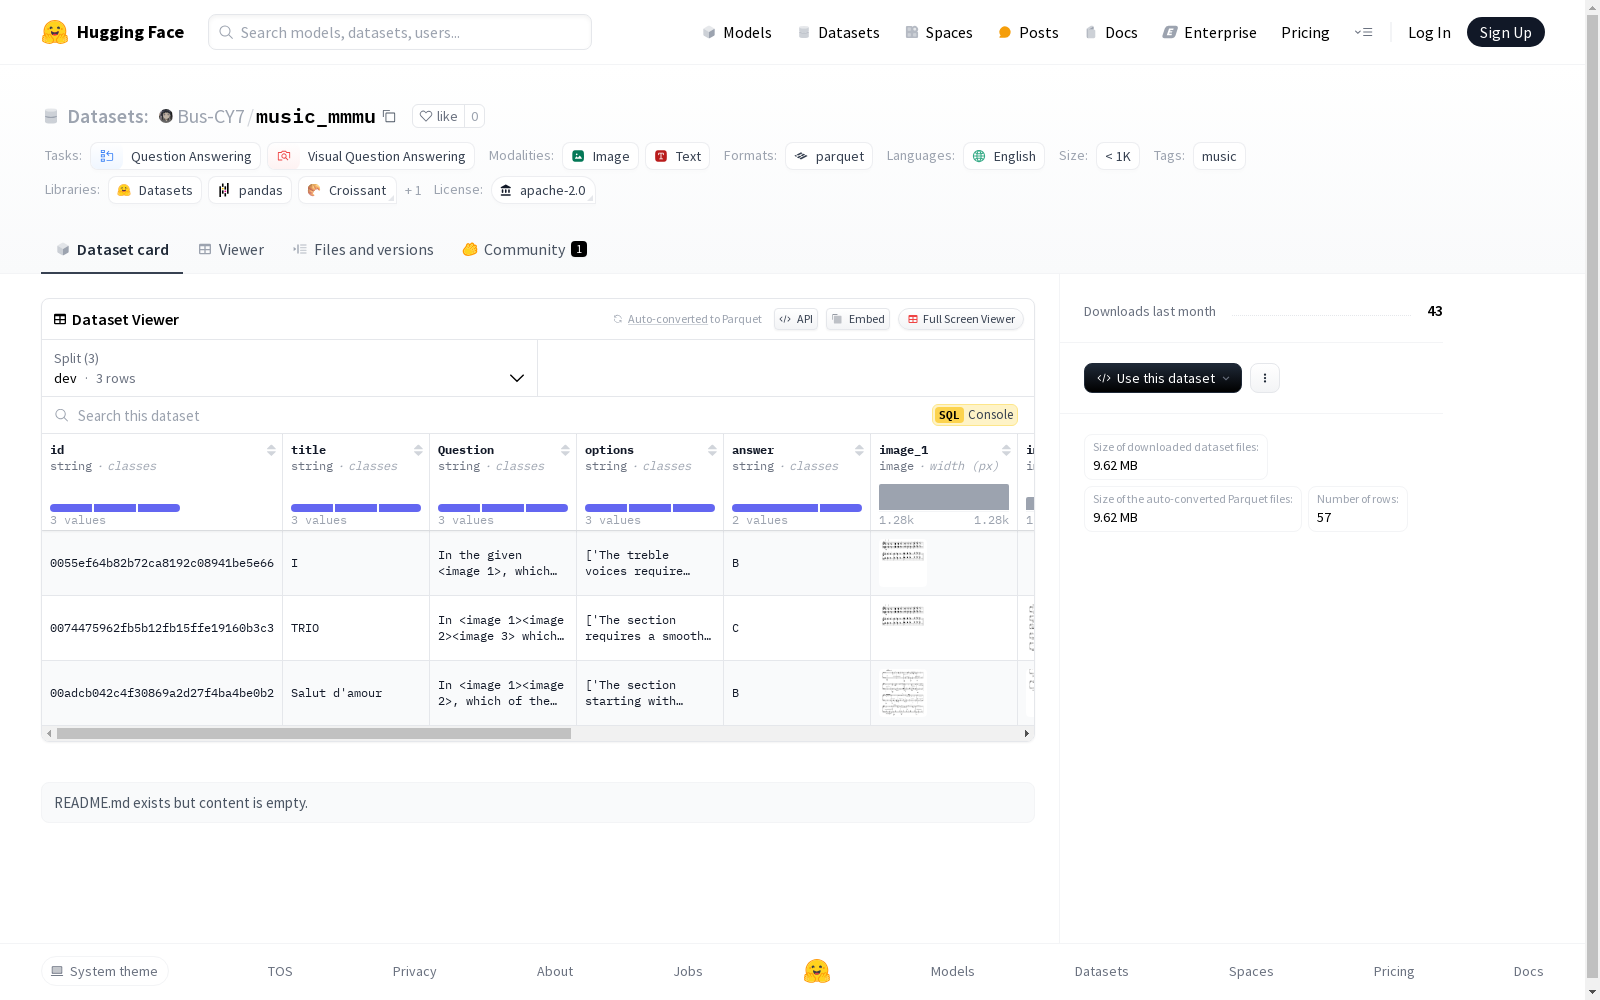Sort the title column
This screenshot has height=1000, width=1600.
pyautogui.click(x=418, y=450)
